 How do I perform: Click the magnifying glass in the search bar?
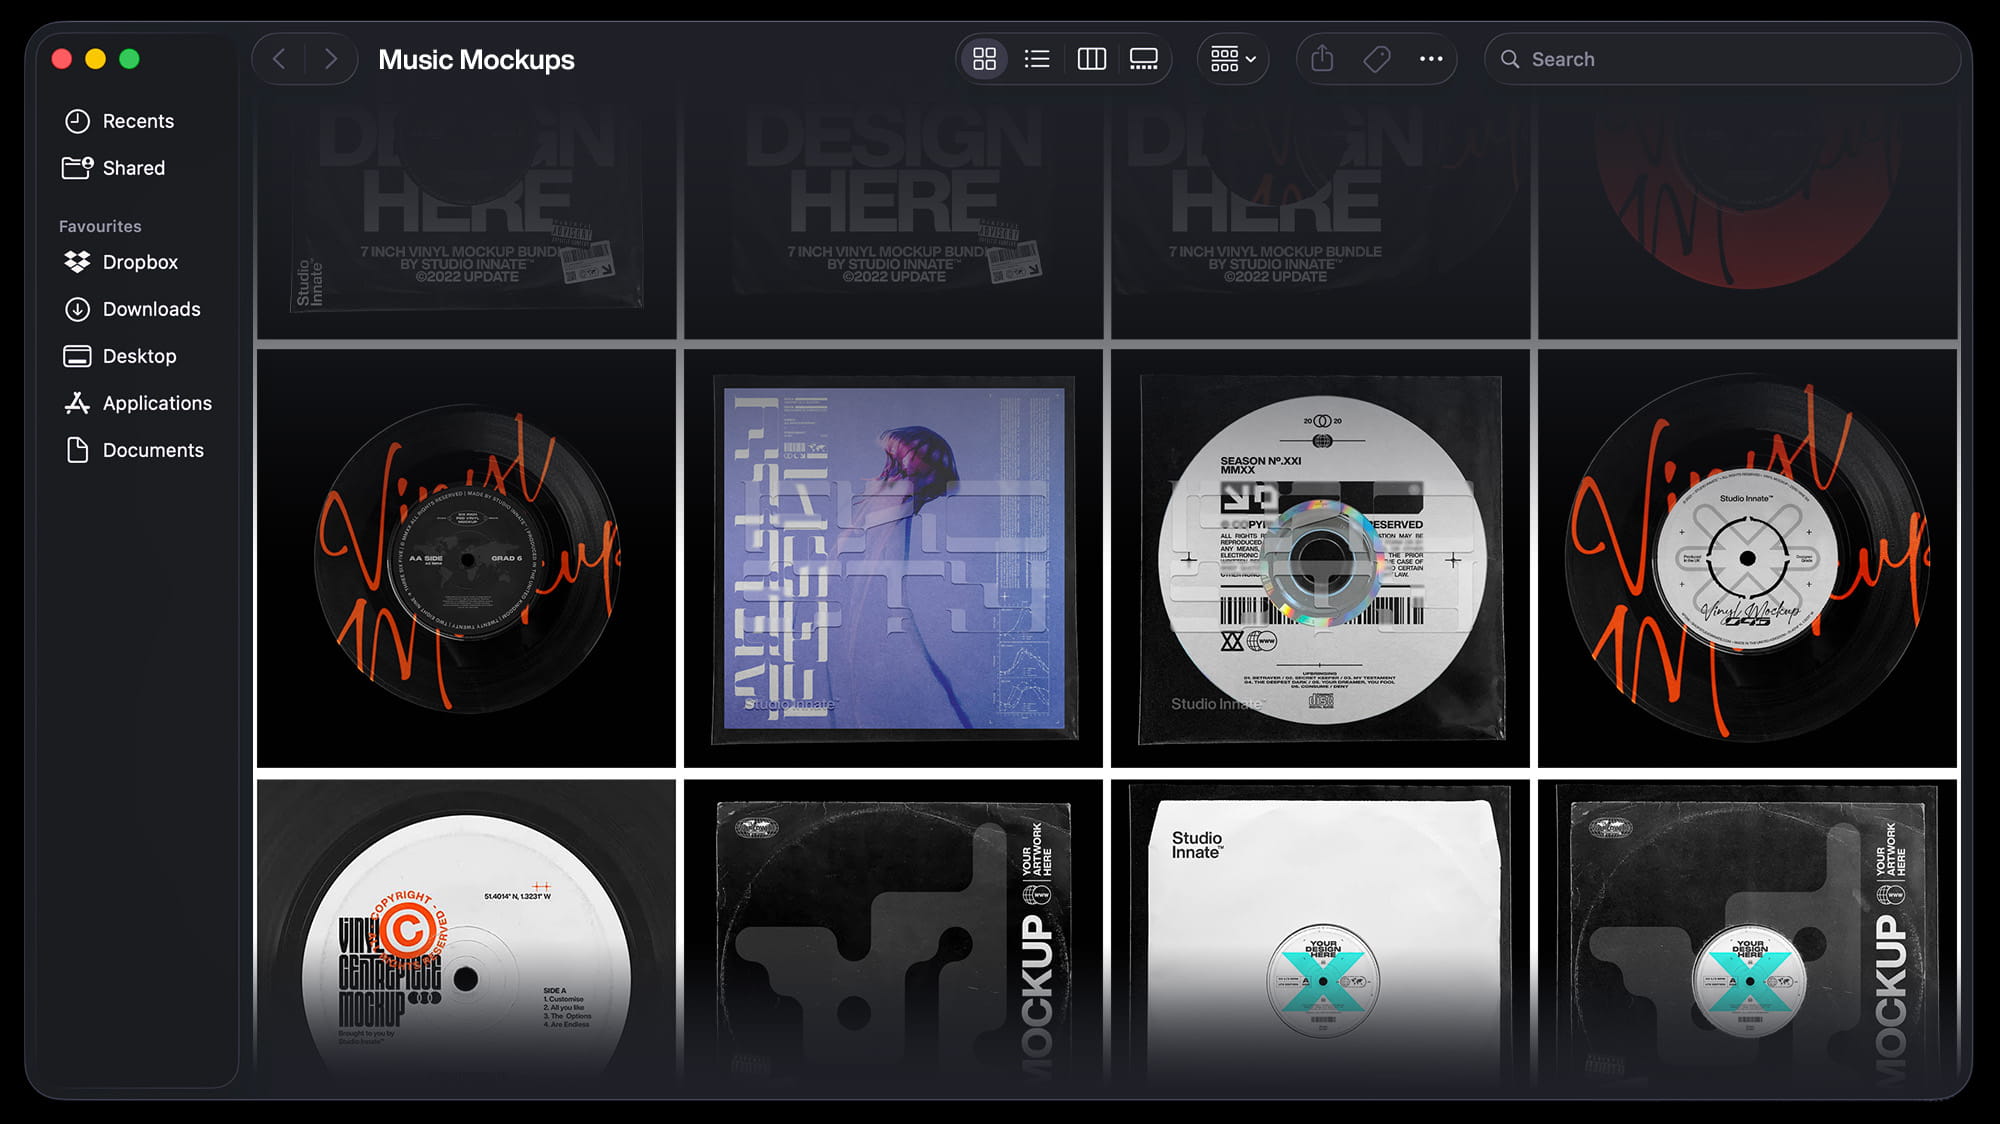[1512, 59]
